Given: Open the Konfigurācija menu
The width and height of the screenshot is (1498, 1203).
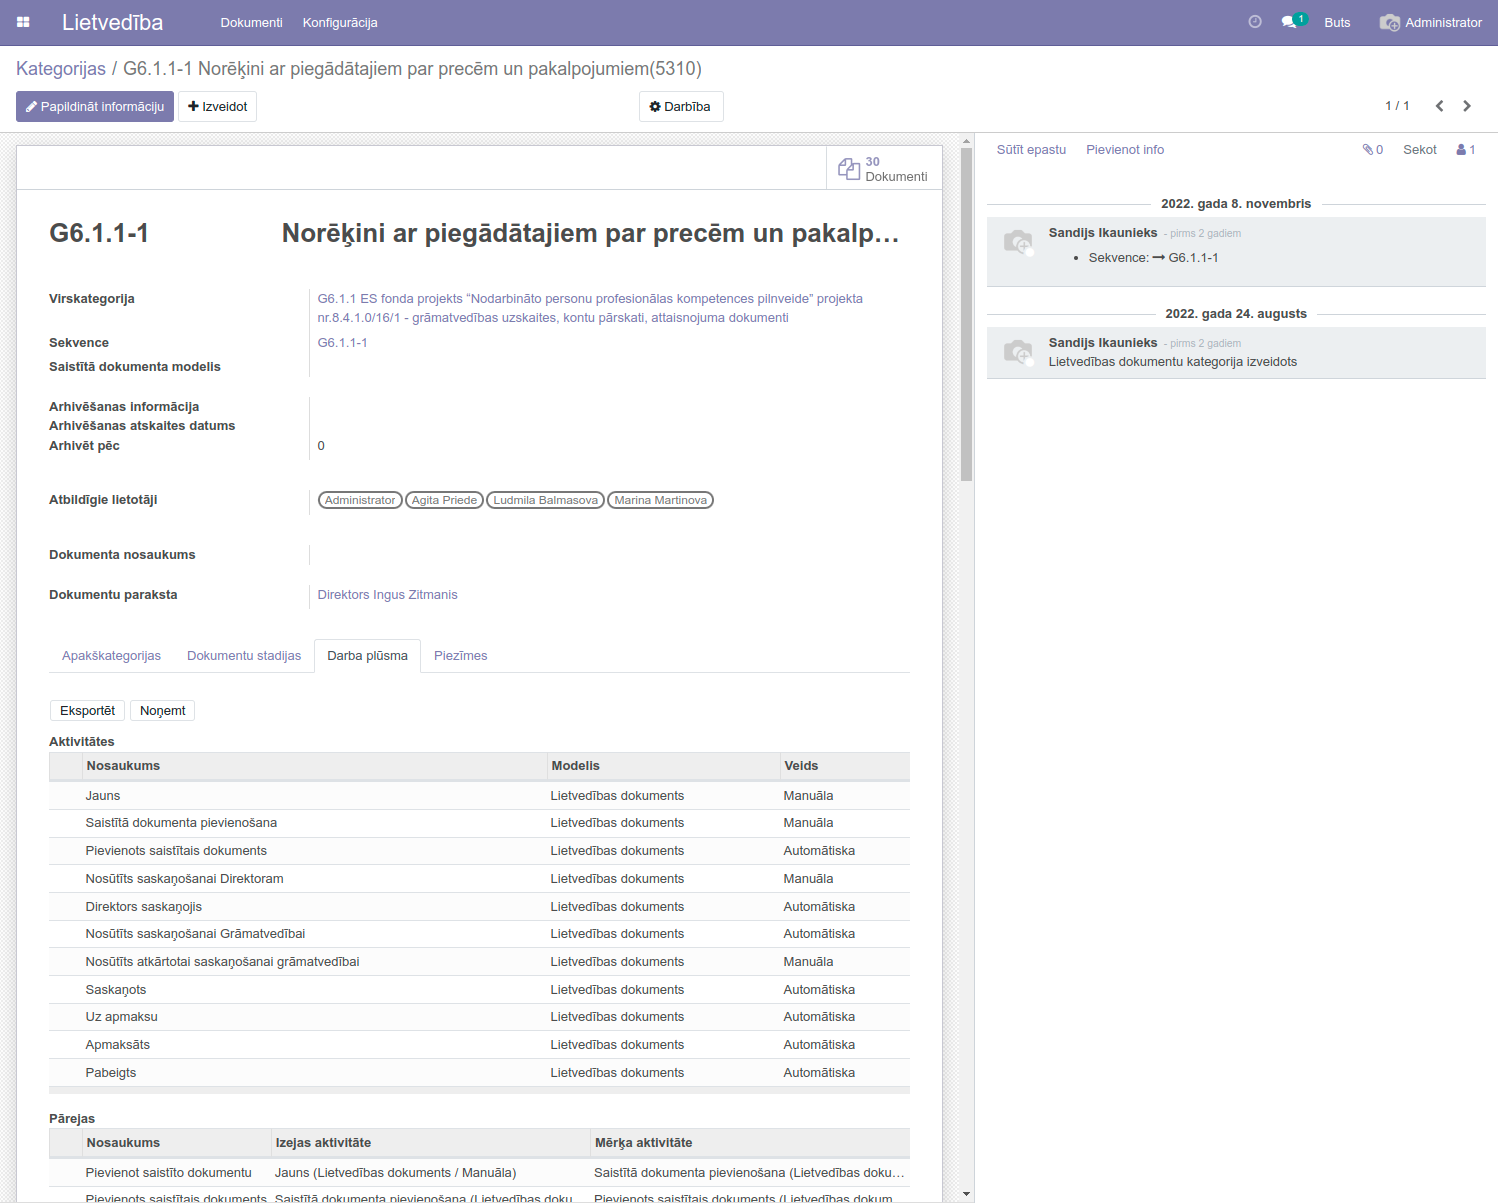Looking at the screenshot, I should (340, 22).
